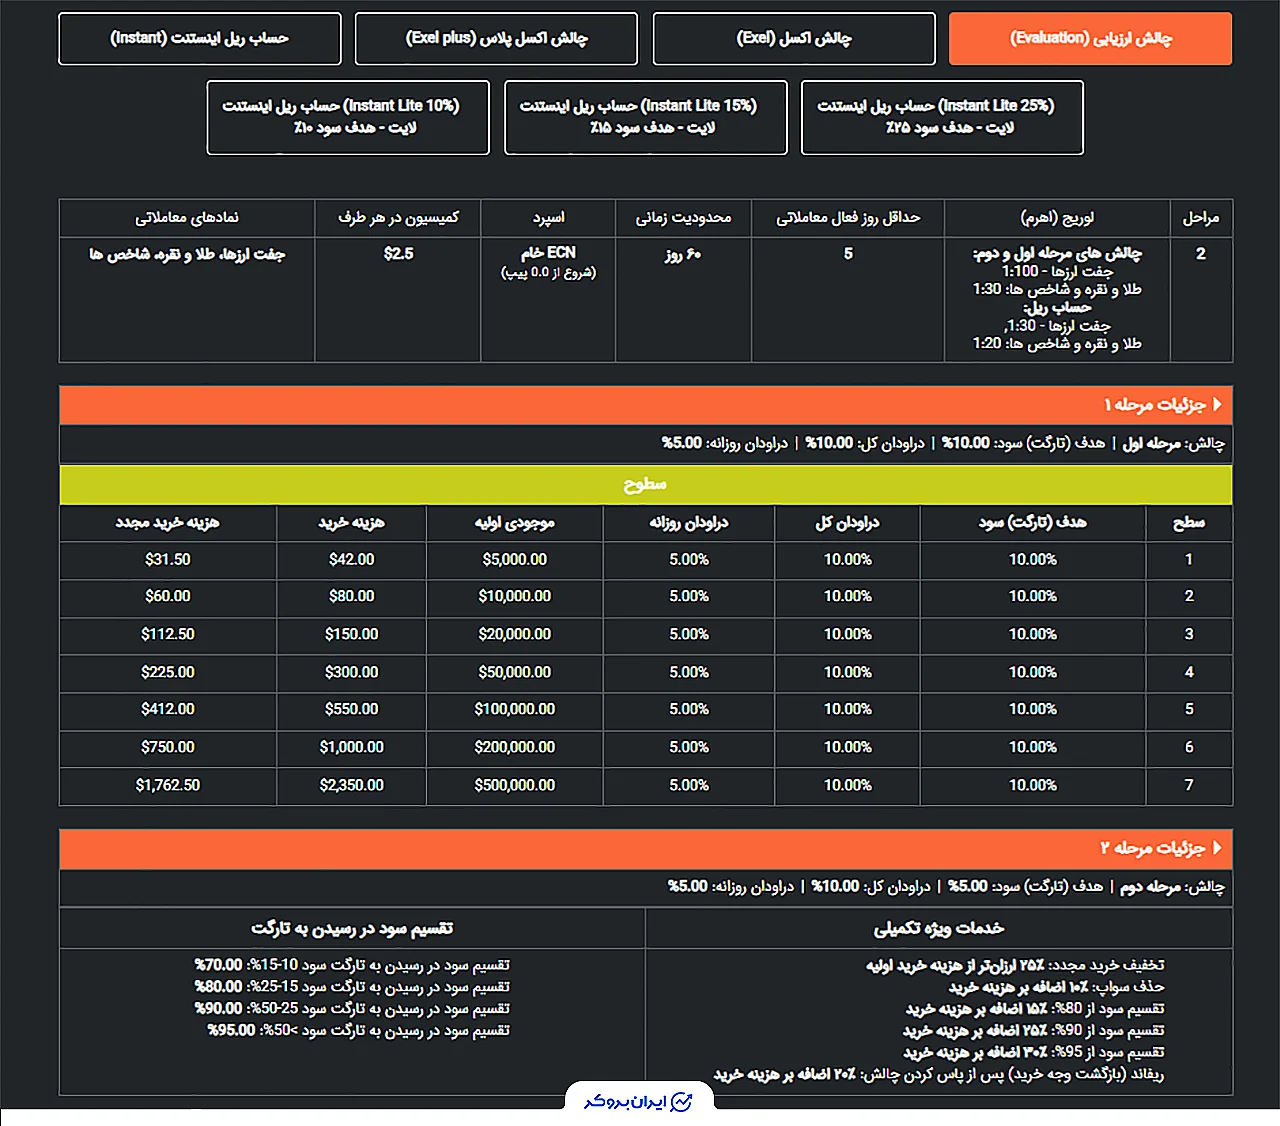Switch to حساب ریل اینستنت (Instant) tab
Screen dimensions: 1280x1126
[200, 39]
